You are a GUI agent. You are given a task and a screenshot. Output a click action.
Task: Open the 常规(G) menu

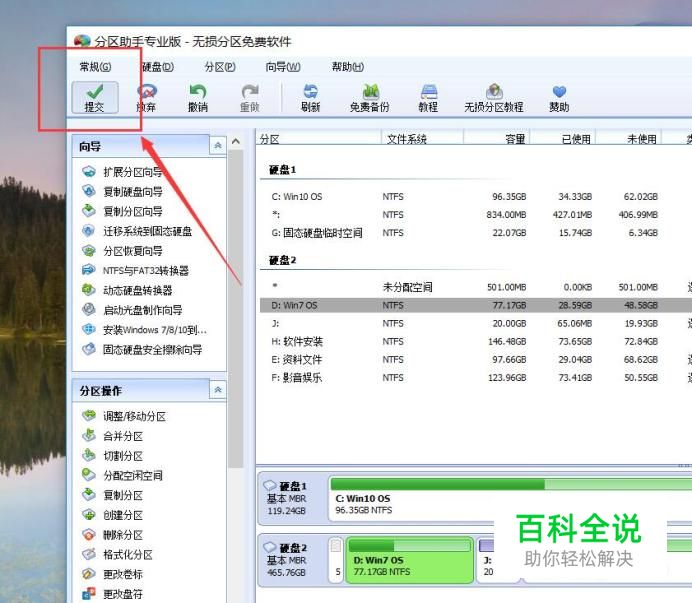pyautogui.click(x=95, y=67)
